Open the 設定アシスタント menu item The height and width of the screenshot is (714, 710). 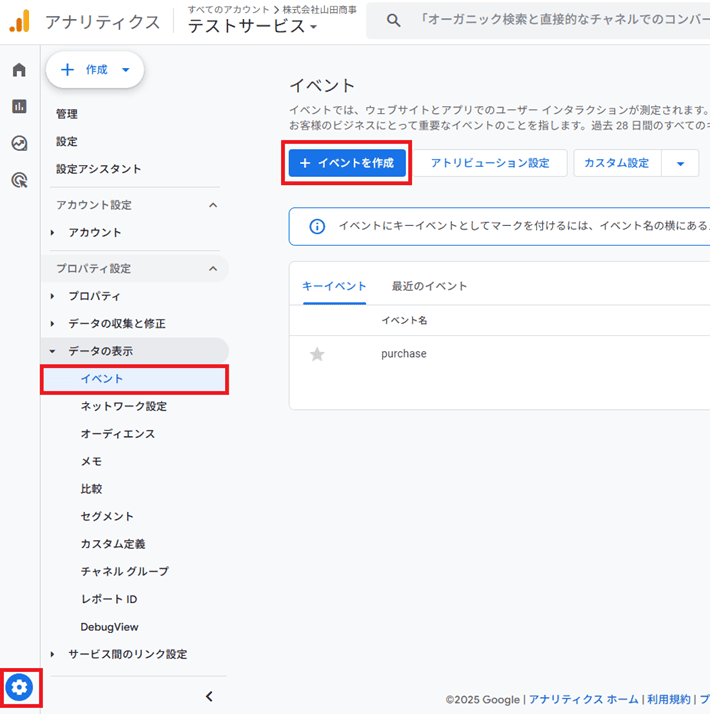[99, 169]
